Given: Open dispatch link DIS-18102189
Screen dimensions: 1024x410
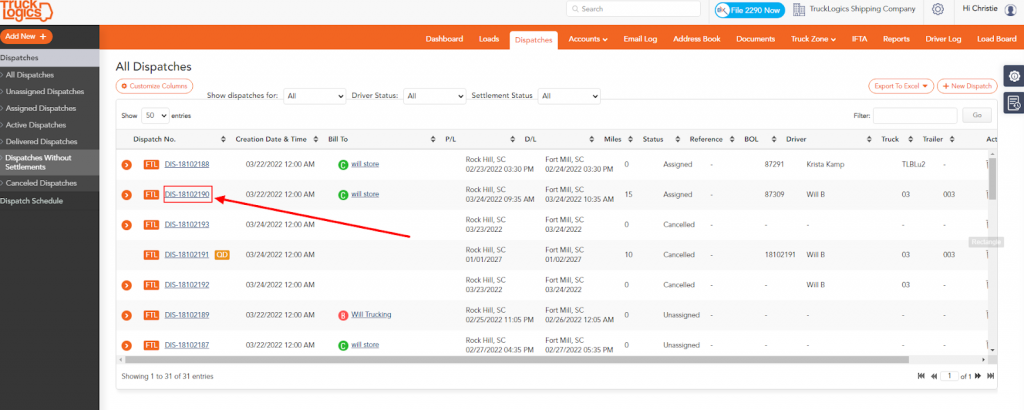Looking at the screenshot, I should click(x=187, y=315).
